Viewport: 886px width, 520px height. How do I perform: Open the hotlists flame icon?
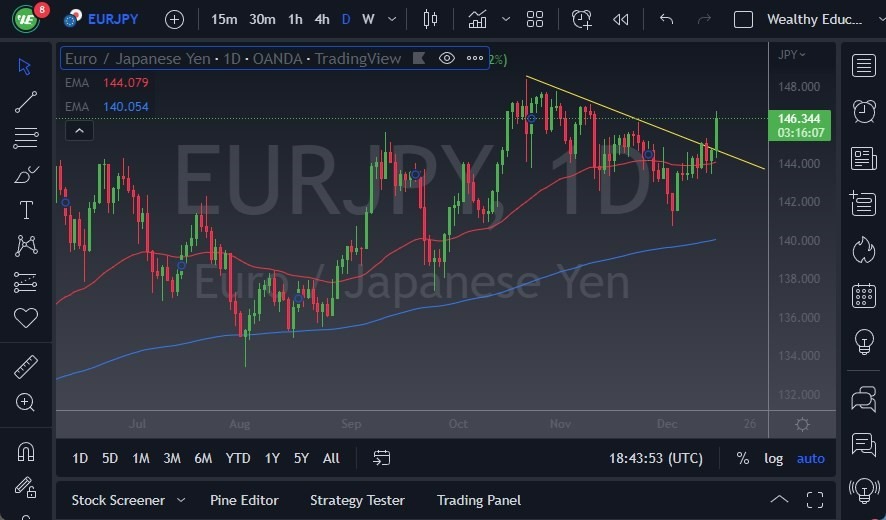(x=864, y=250)
